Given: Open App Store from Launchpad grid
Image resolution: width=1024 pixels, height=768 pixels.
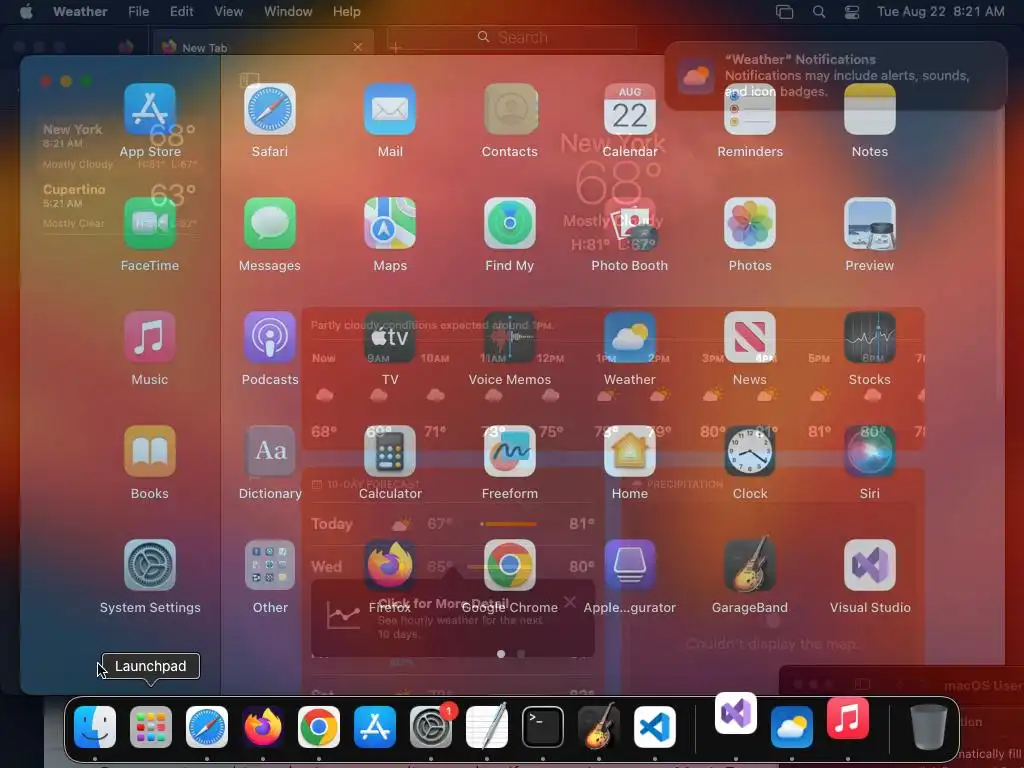Looking at the screenshot, I should (x=150, y=109).
